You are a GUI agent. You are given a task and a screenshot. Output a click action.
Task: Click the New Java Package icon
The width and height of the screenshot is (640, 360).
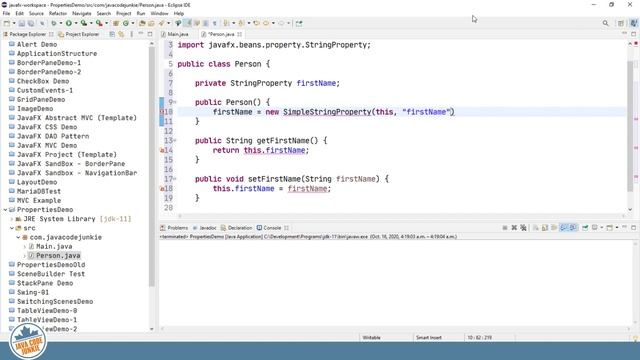point(116,23)
